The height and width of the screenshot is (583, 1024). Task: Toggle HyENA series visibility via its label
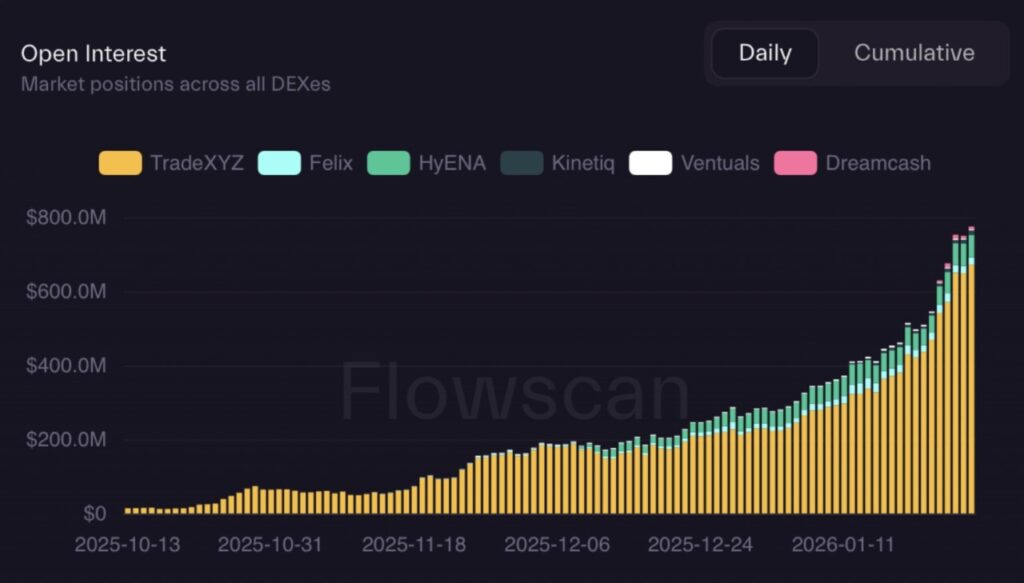(x=453, y=163)
